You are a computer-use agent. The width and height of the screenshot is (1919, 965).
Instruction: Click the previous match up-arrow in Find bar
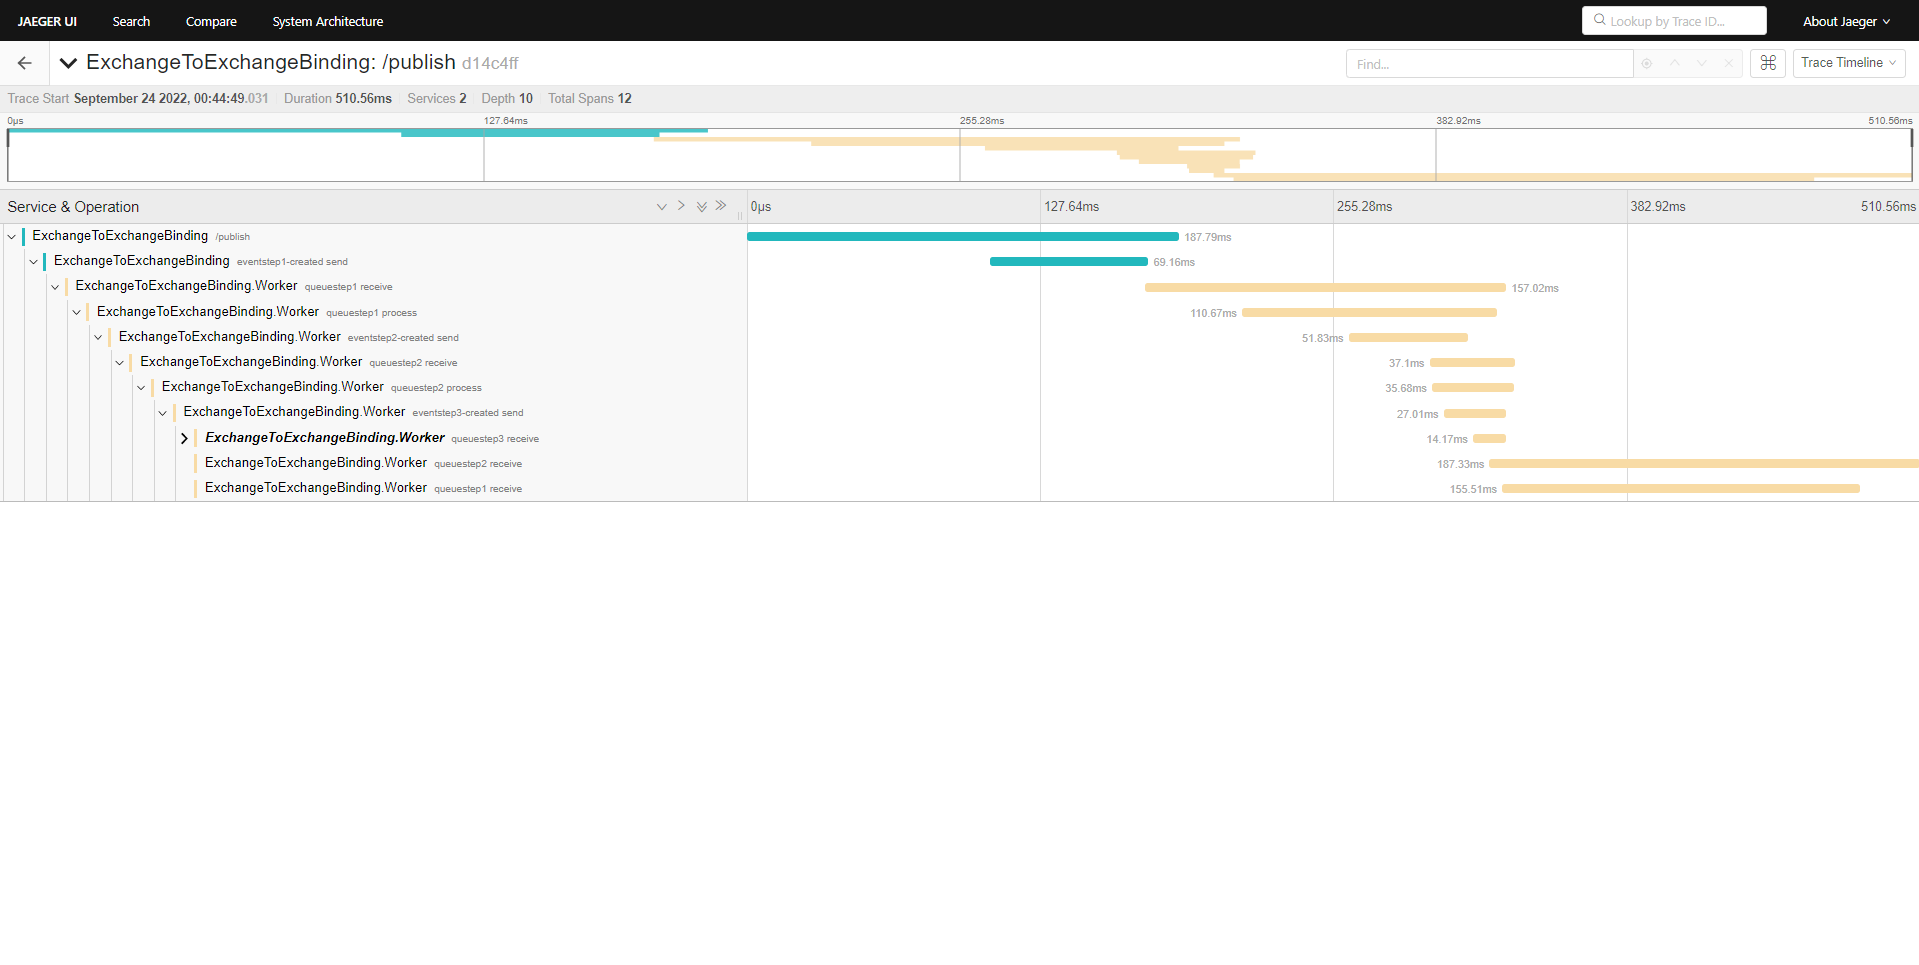tap(1673, 63)
